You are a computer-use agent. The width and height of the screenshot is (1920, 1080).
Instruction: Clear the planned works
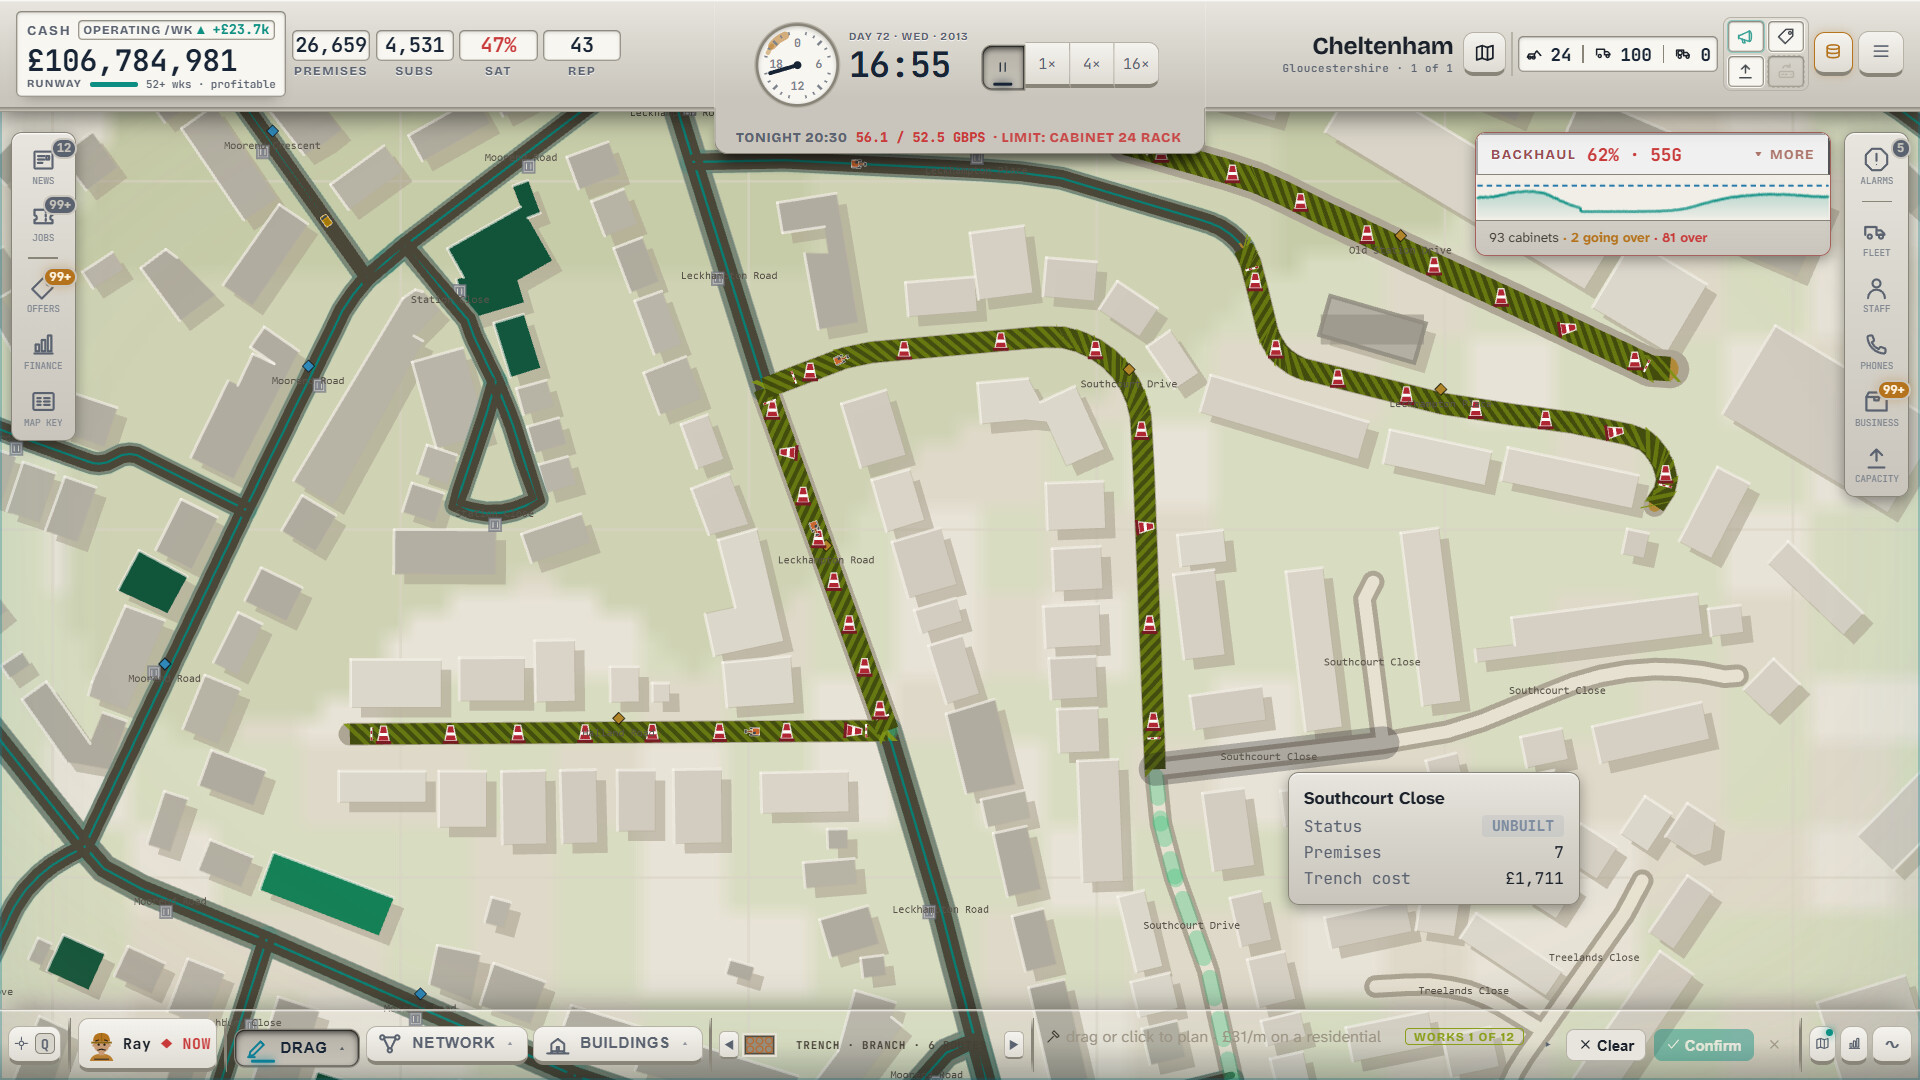click(1606, 1045)
